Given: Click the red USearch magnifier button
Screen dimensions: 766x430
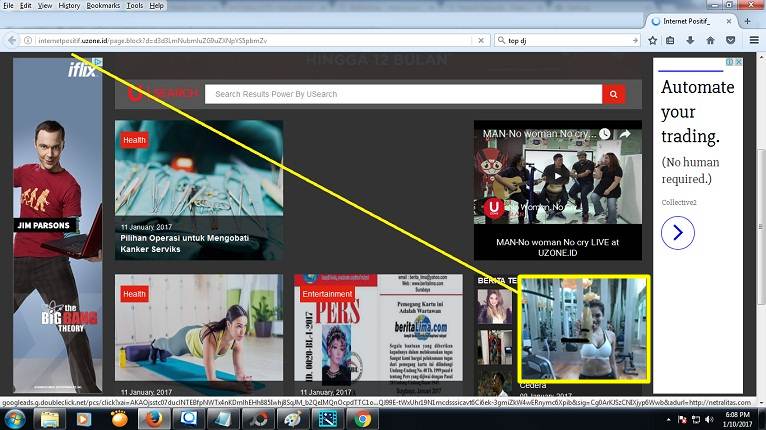Looking at the screenshot, I should tap(614, 94).
